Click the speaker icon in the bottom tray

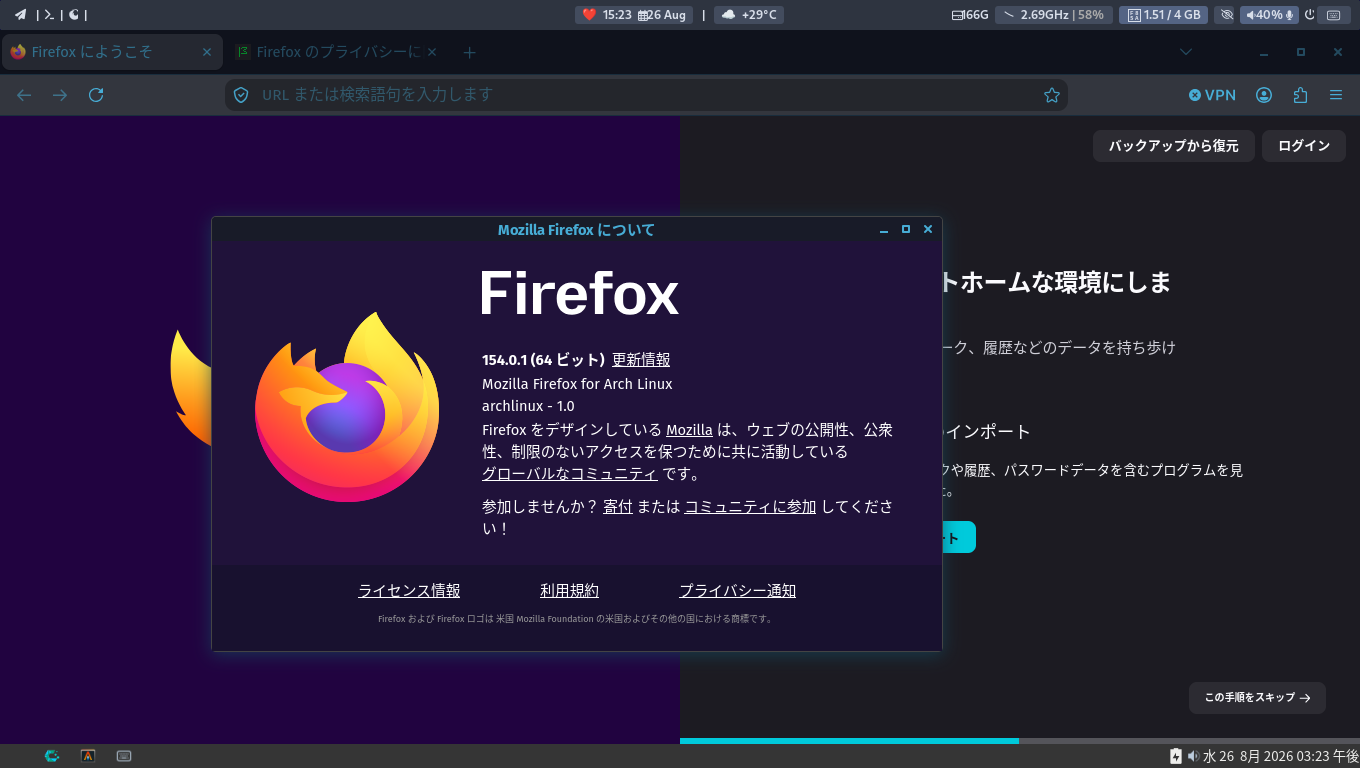tap(1193, 756)
